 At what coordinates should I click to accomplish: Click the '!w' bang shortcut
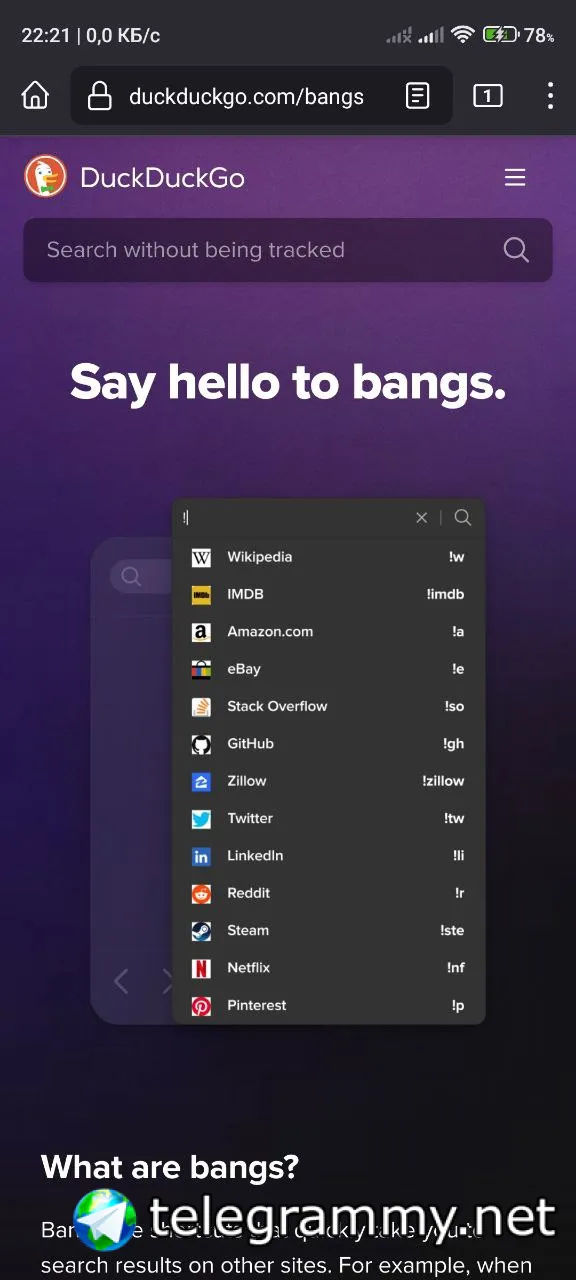pos(457,557)
